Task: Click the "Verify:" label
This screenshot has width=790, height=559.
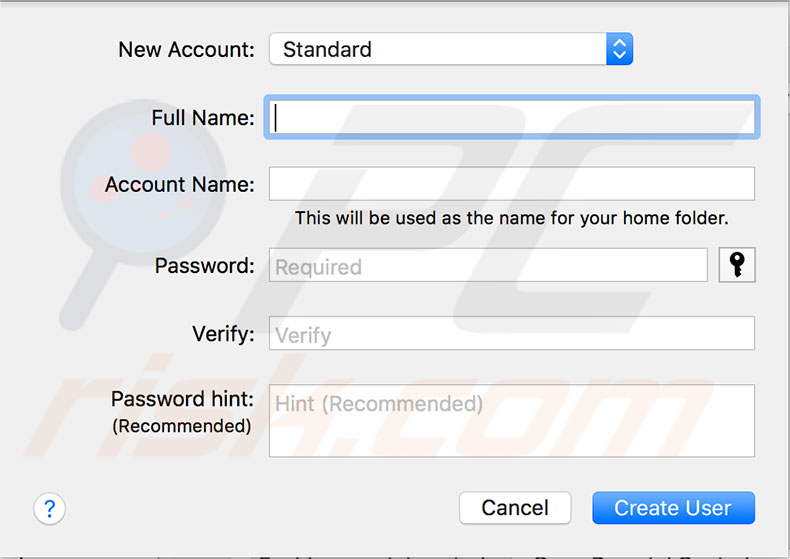Action: [223, 334]
